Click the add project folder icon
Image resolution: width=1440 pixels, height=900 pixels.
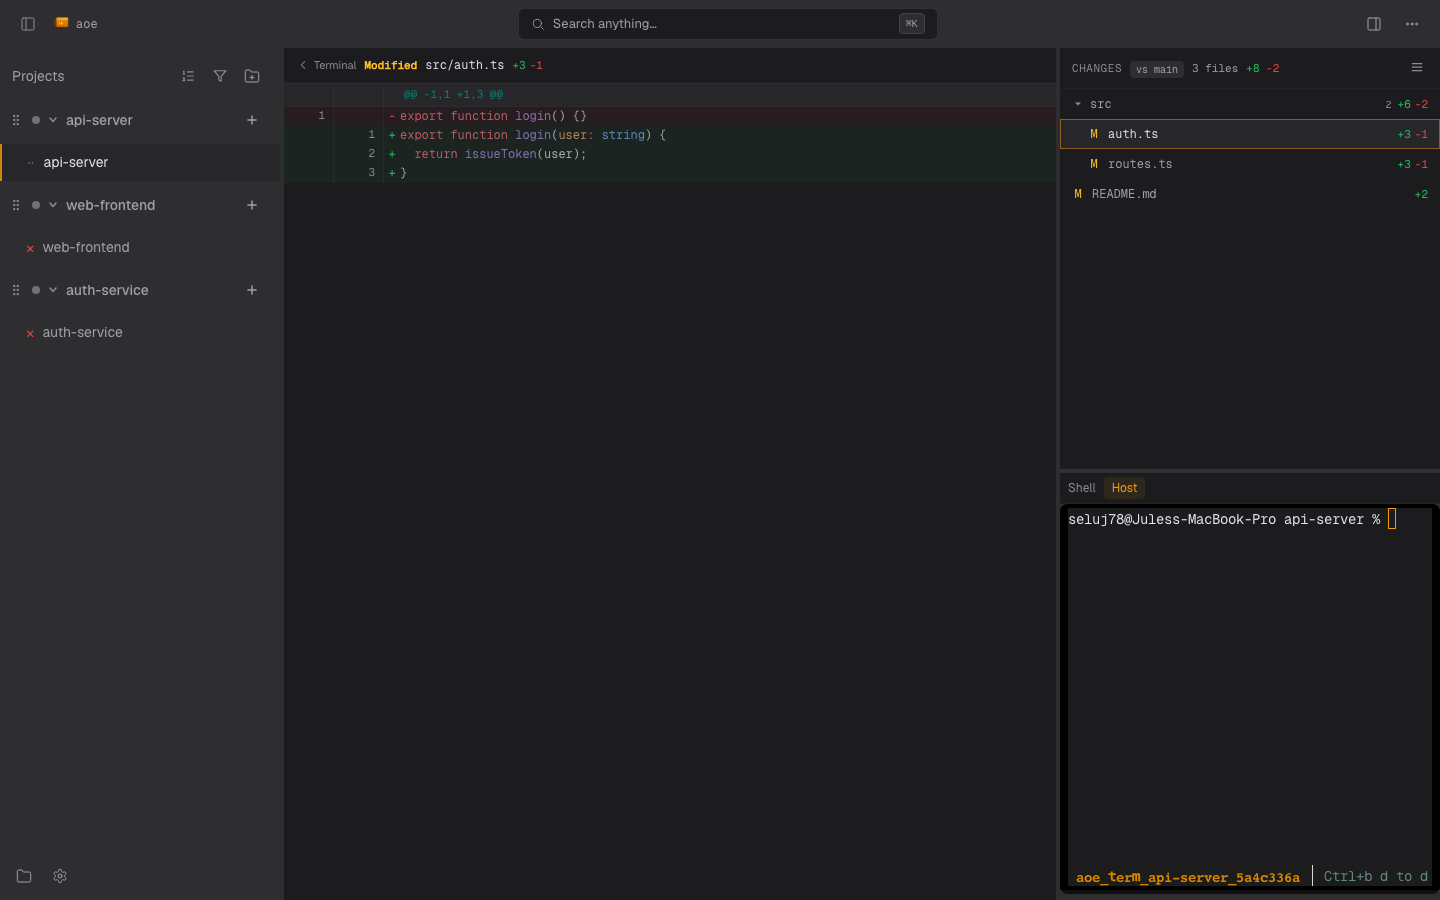pyautogui.click(x=252, y=76)
